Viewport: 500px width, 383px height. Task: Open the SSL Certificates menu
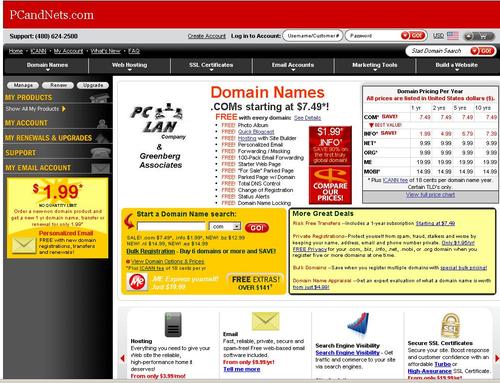[x=211, y=66]
